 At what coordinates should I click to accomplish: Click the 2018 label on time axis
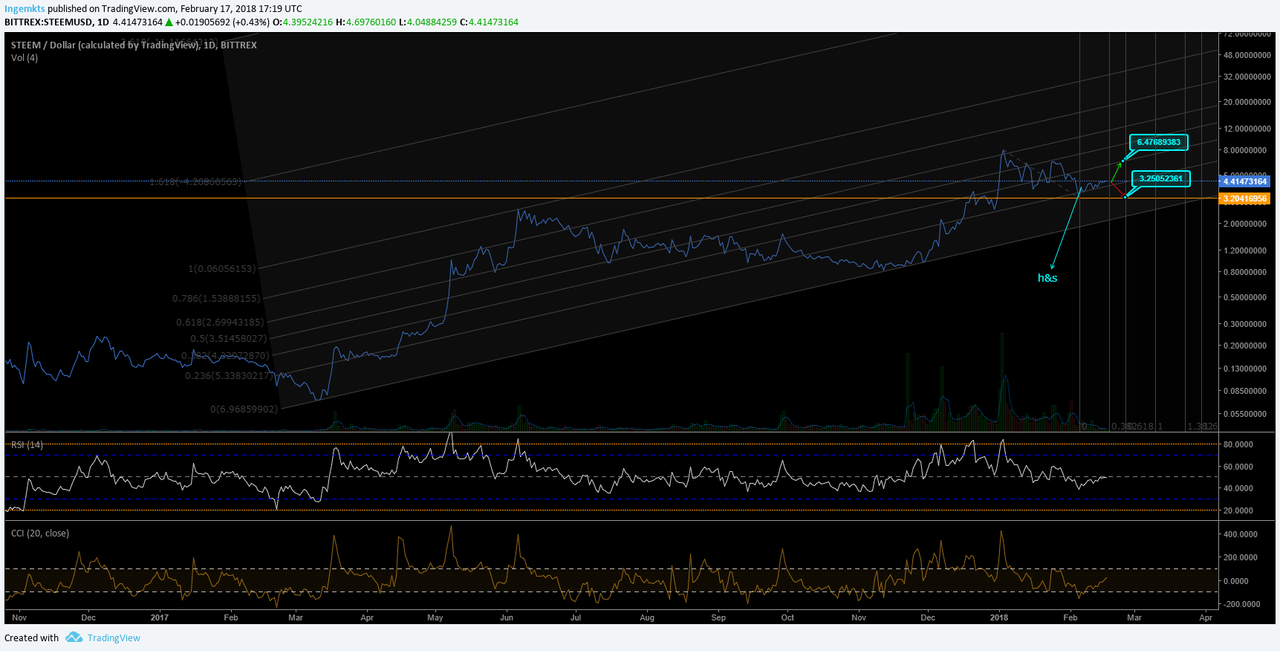[x=998, y=619]
